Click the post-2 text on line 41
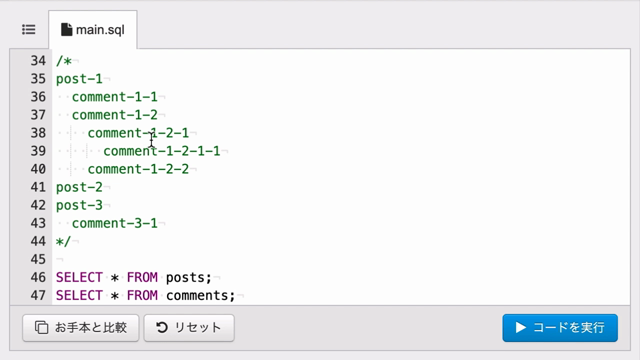640x360 pixels. point(79,187)
